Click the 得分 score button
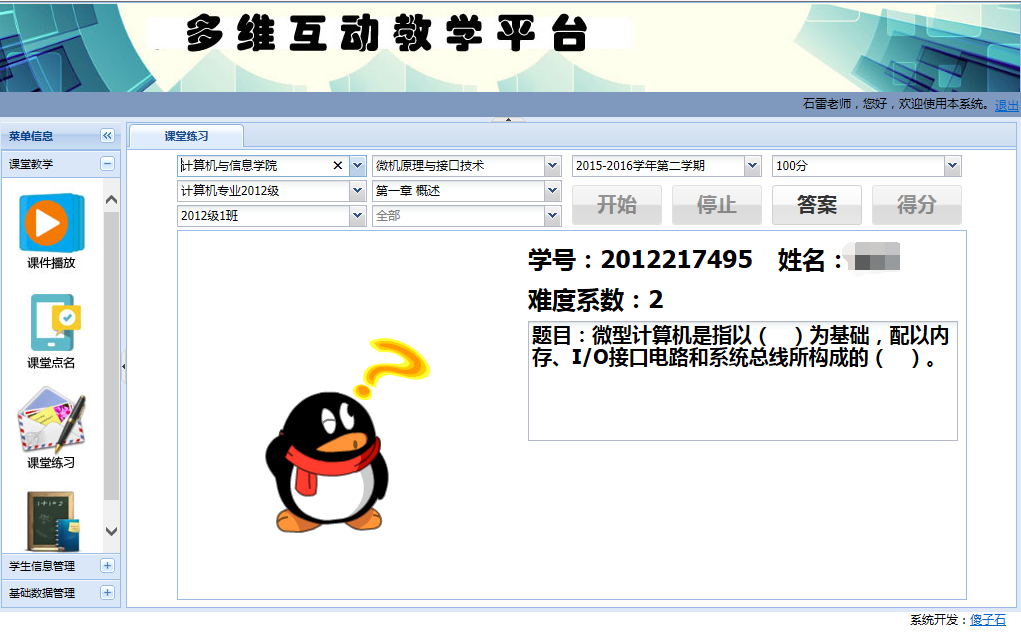The width and height of the screenshot is (1021, 632). coord(916,205)
